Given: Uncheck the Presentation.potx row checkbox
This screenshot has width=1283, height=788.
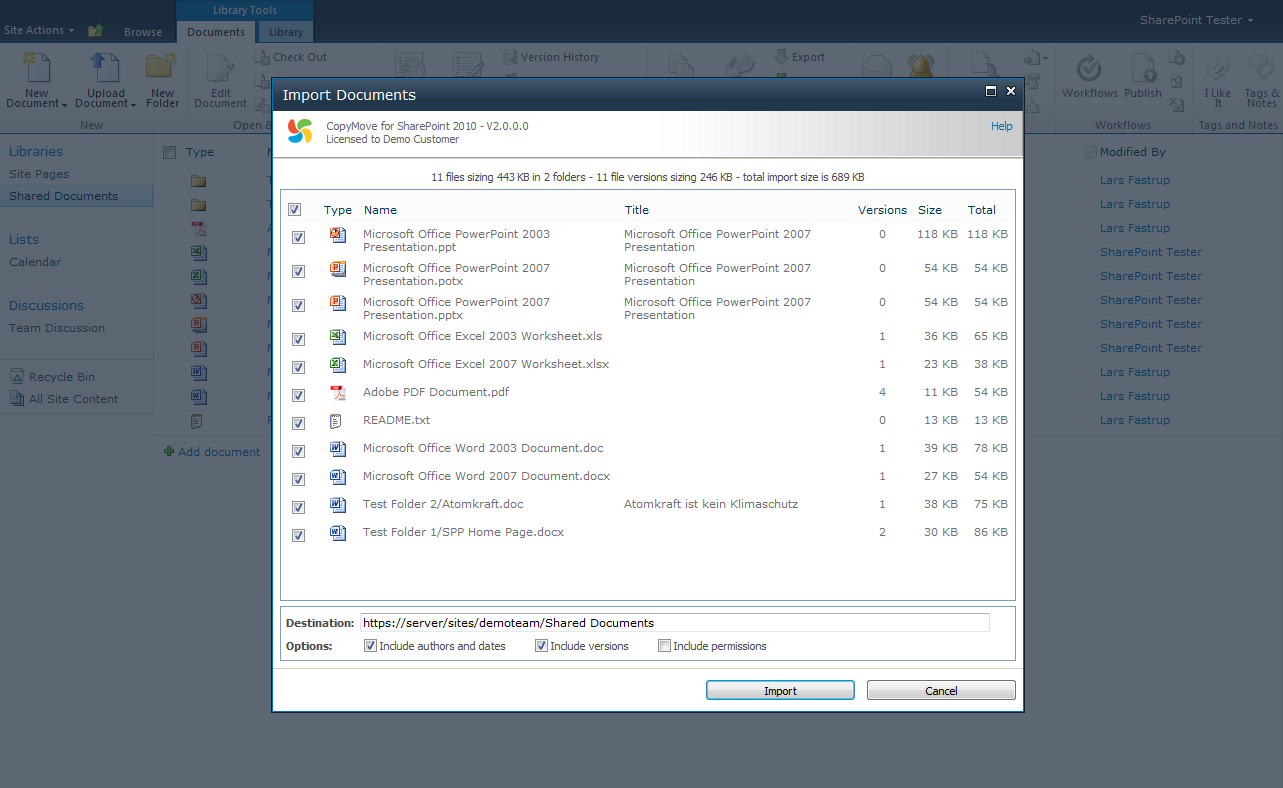Looking at the screenshot, I should click(x=298, y=272).
